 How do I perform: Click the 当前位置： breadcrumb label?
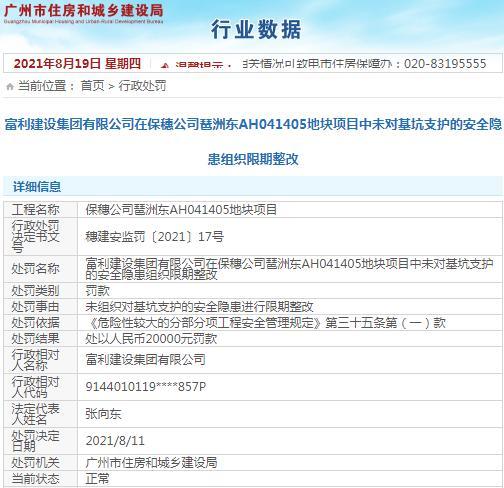click(x=47, y=86)
